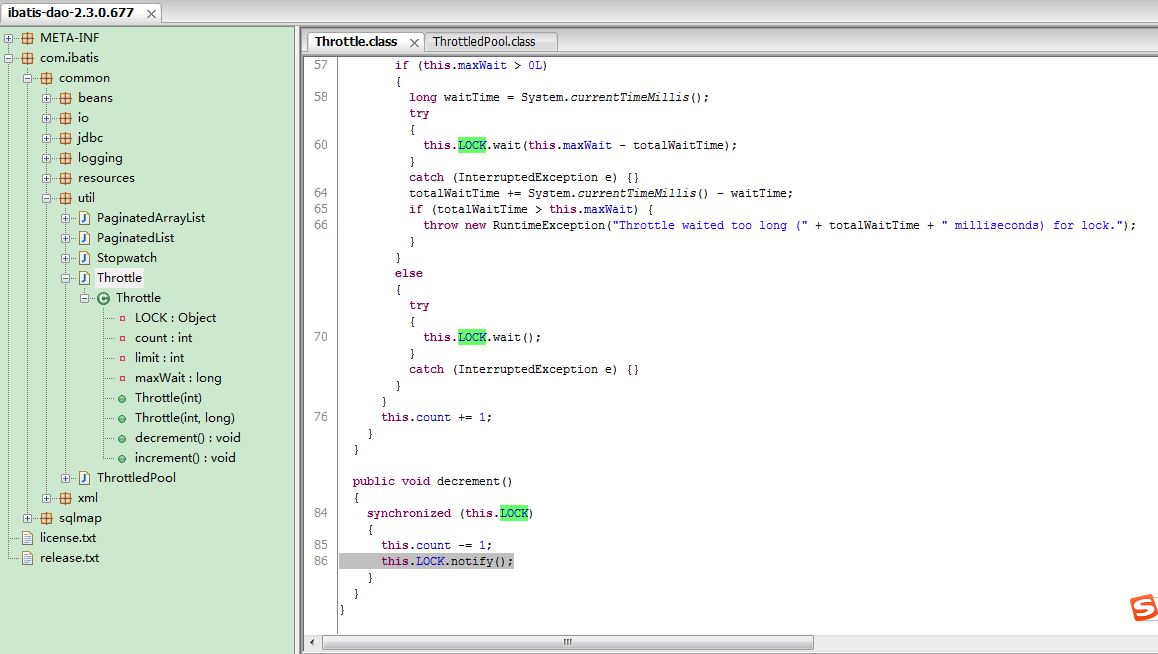The height and width of the screenshot is (654, 1158).
Task: Click the Sogou input method icon
Action: [1144, 607]
